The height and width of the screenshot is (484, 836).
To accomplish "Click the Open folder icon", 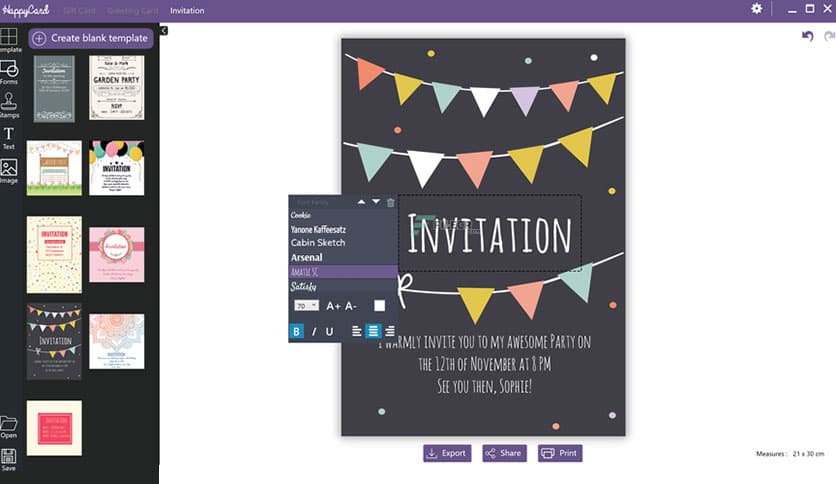I will 9,427.
